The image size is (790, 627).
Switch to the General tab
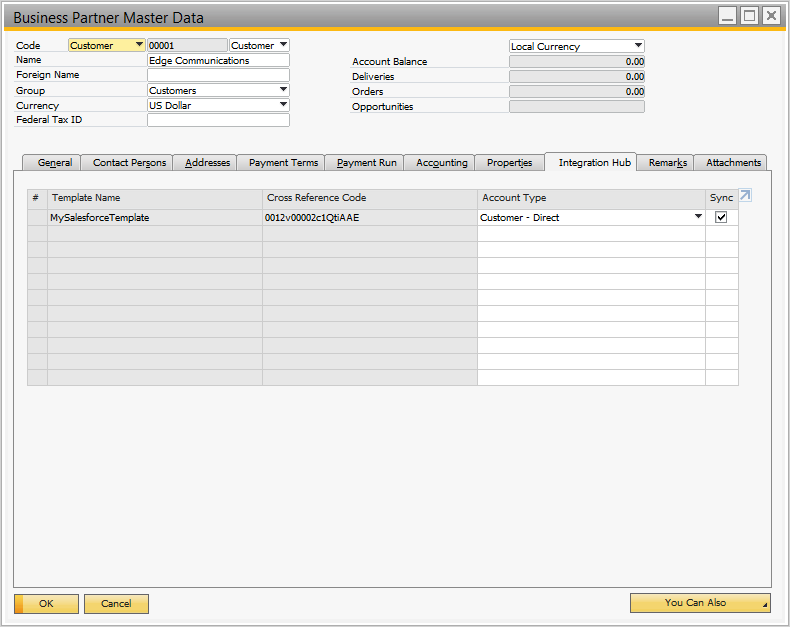(54, 163)
